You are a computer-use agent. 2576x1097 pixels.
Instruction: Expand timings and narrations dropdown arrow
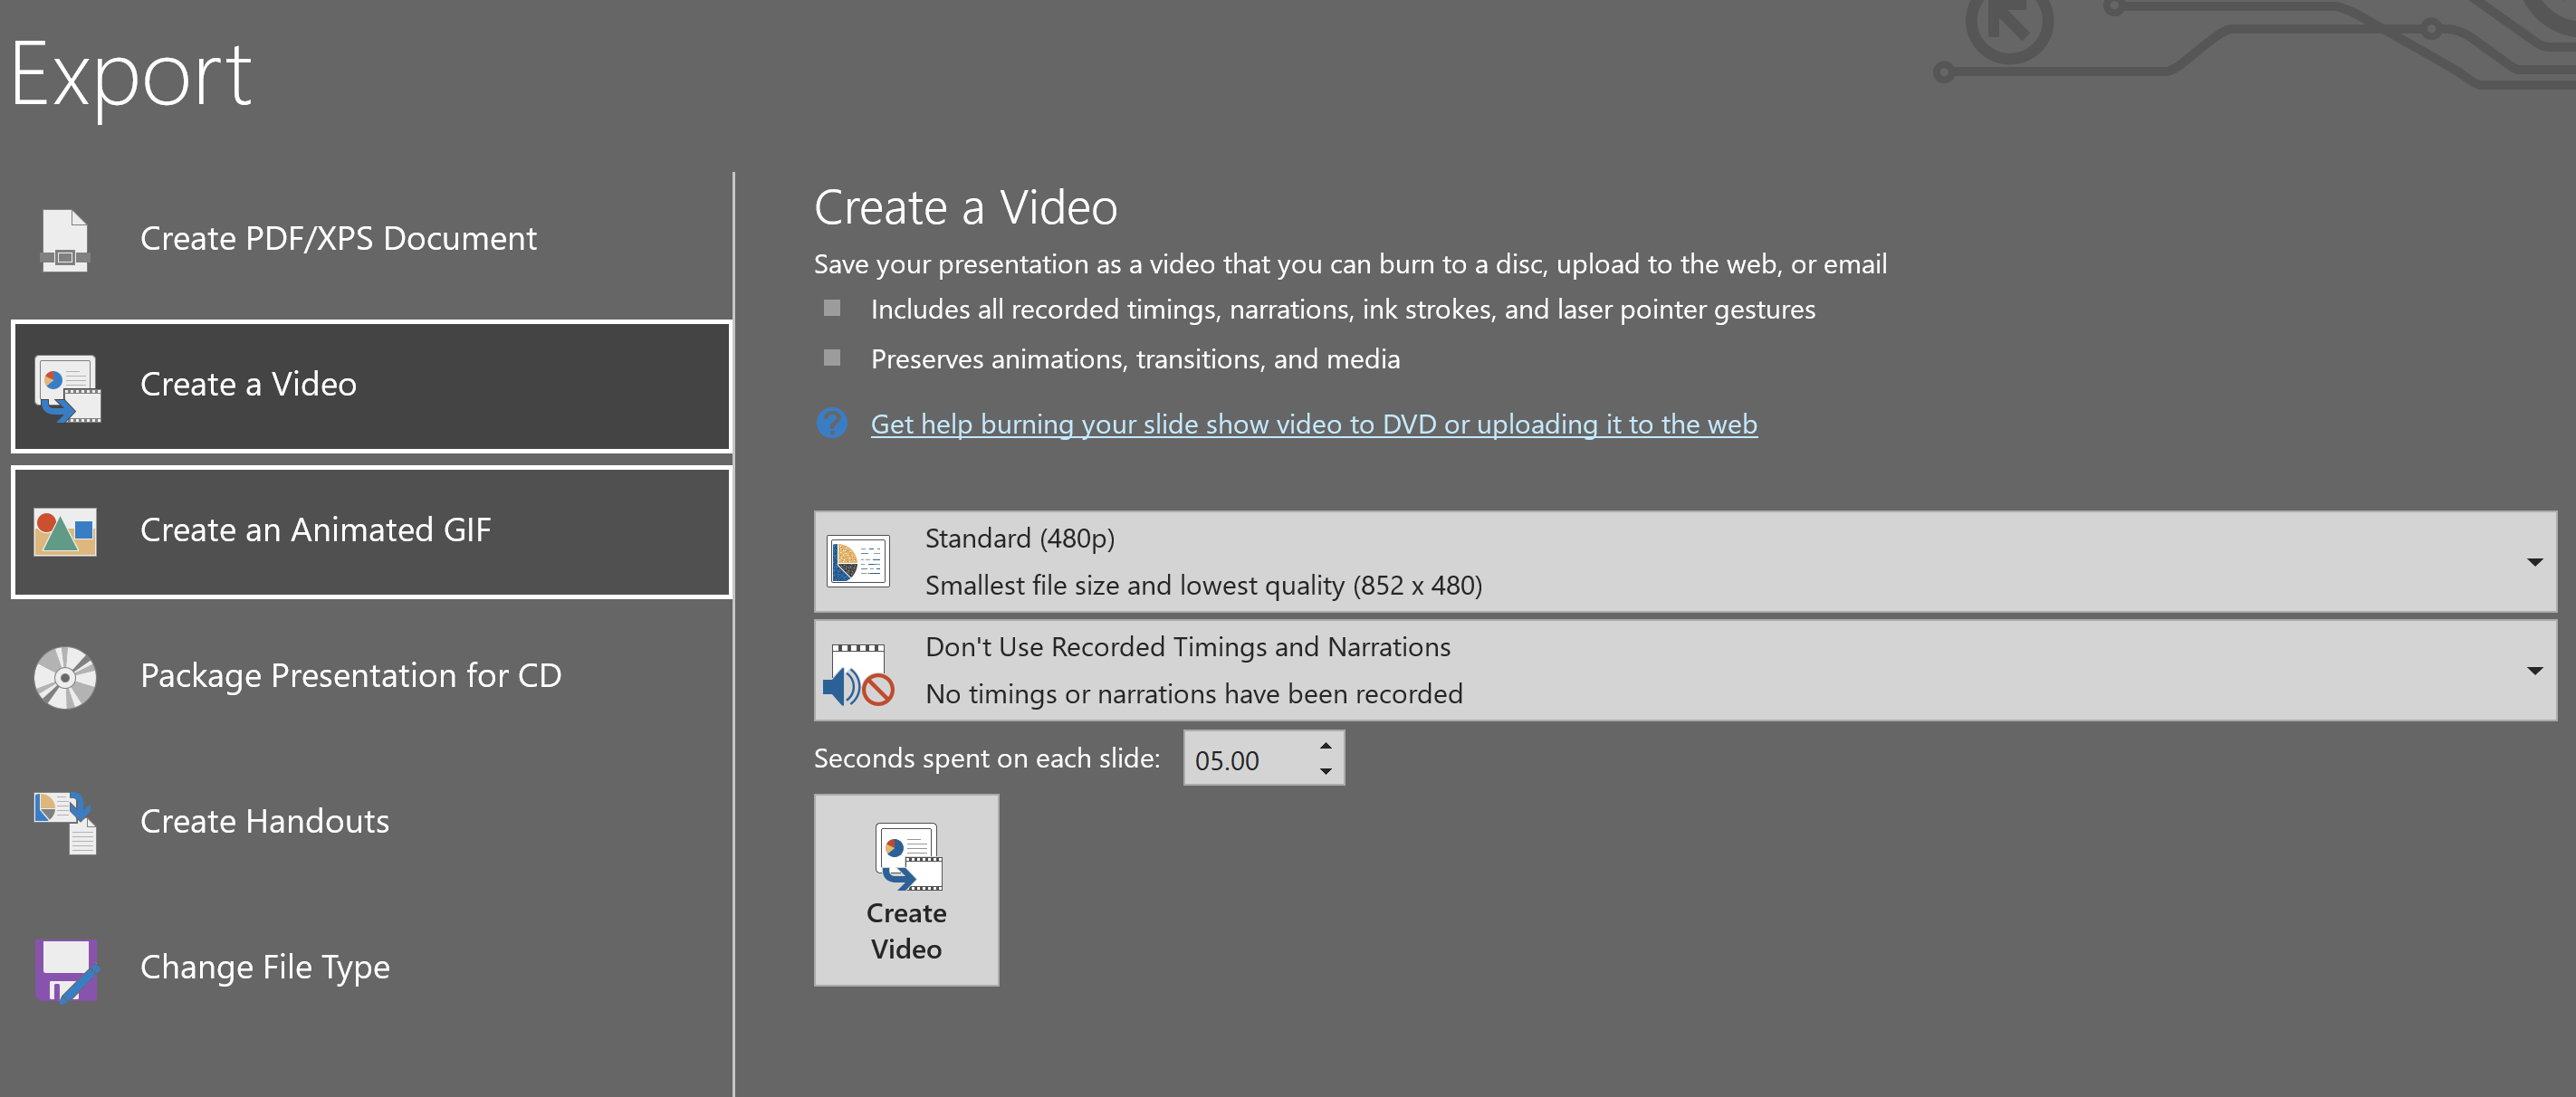[x=2534, y=670]
